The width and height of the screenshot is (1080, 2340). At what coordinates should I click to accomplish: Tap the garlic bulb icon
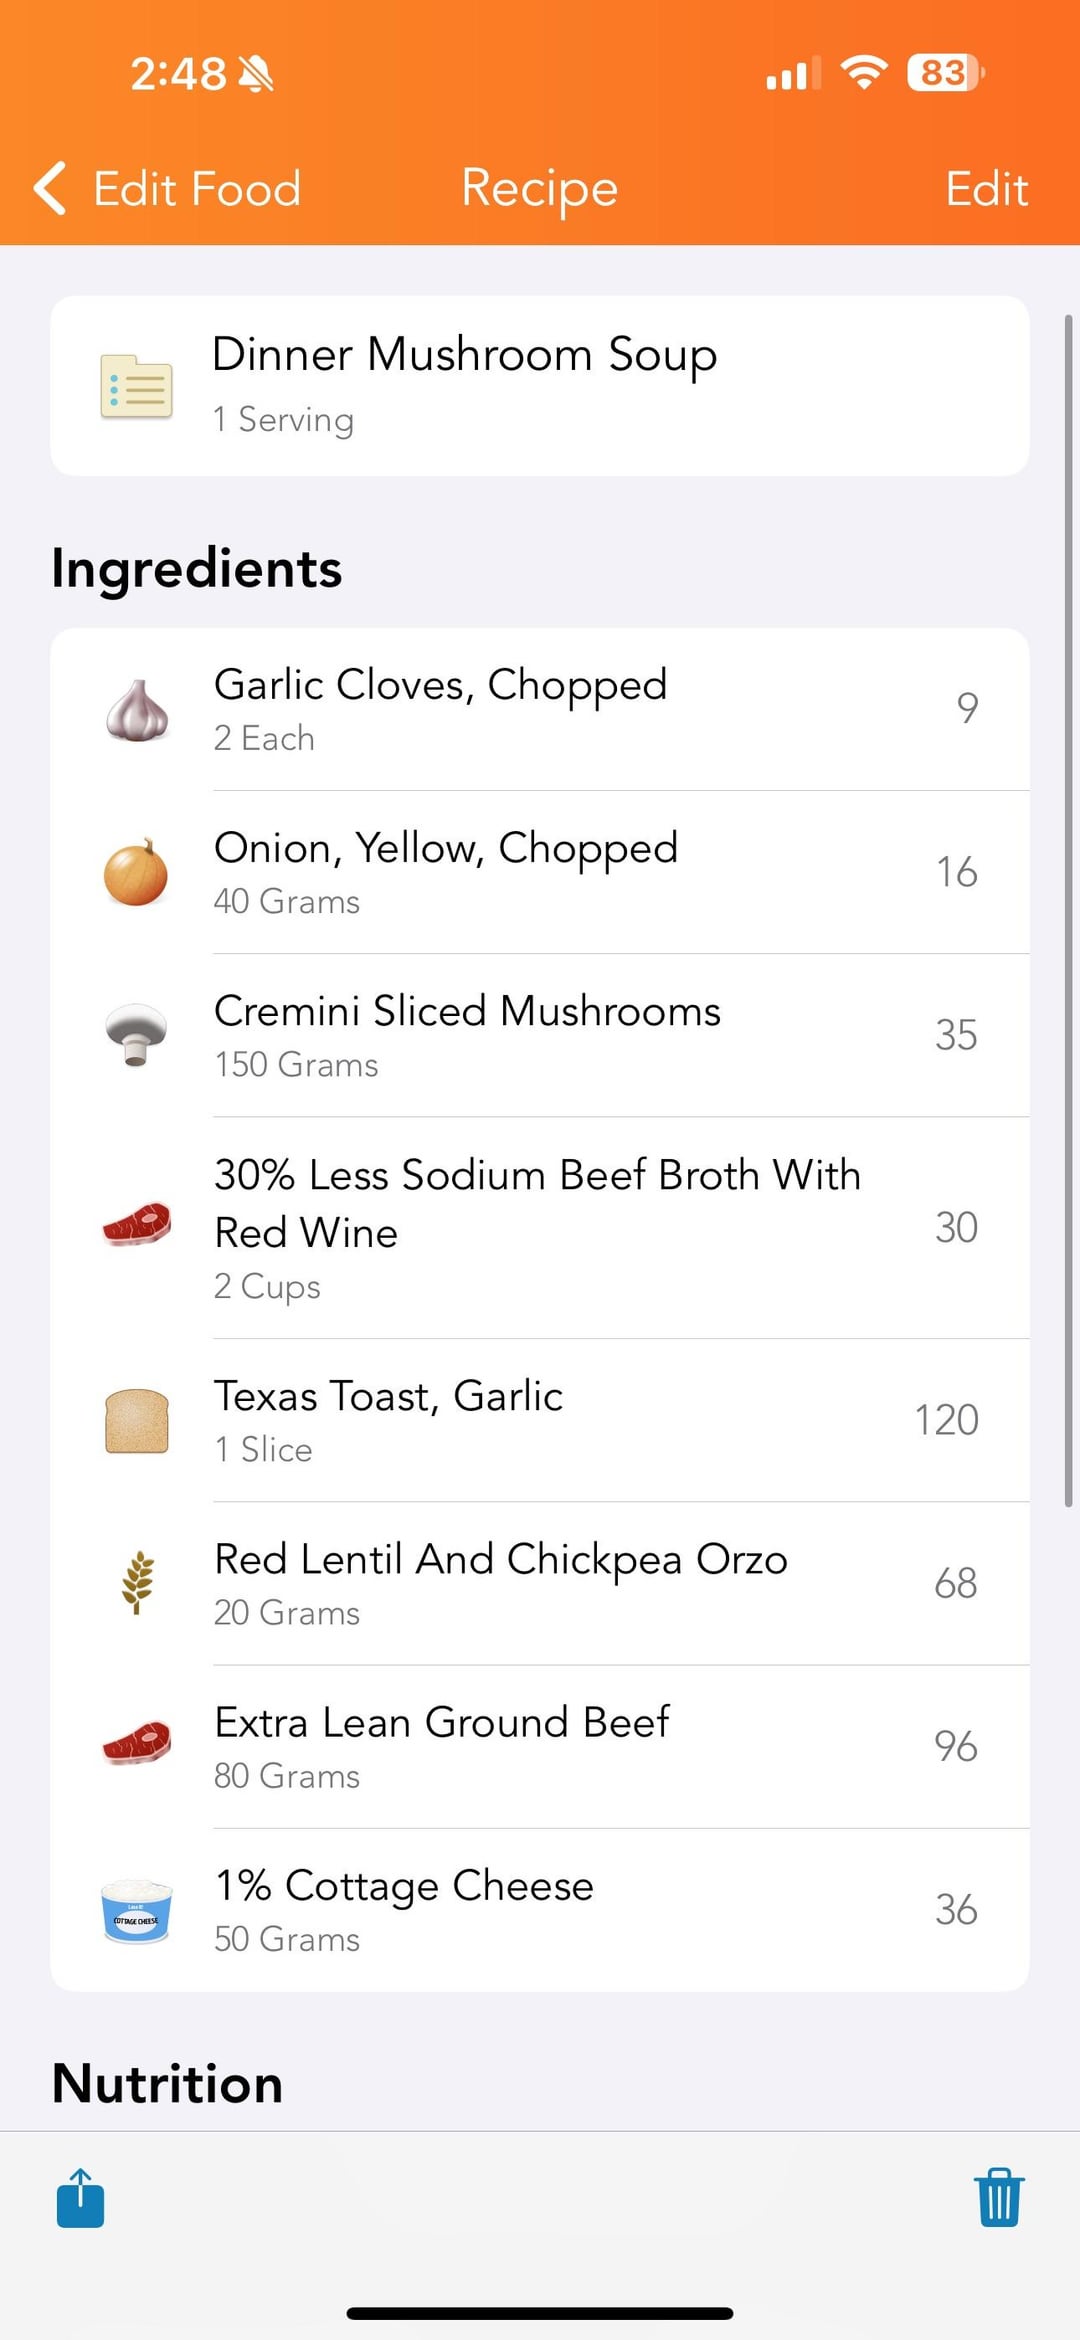137,710
